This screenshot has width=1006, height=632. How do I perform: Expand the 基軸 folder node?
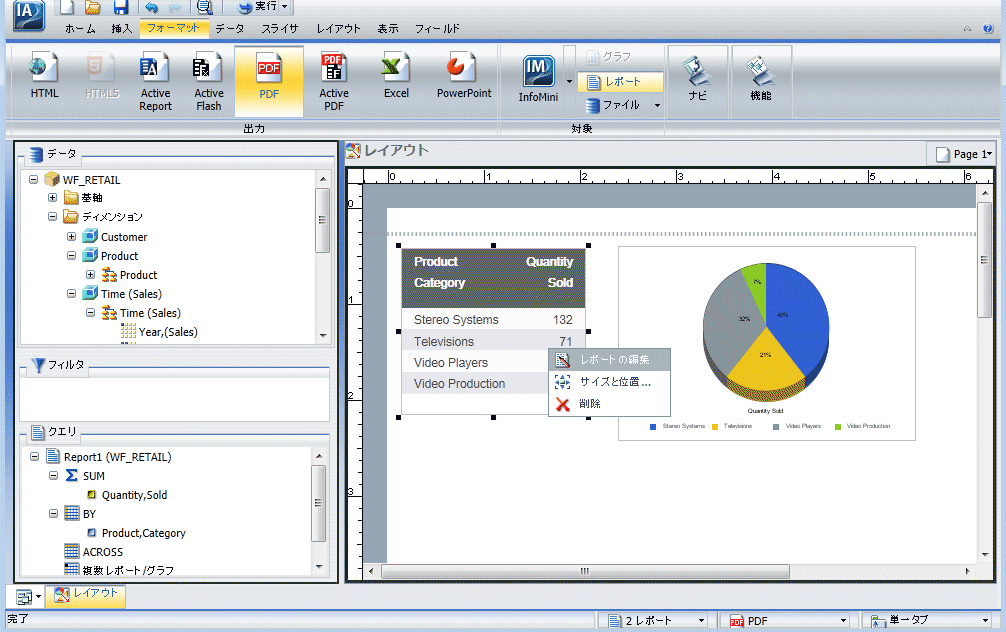click(x=53, y=198)
